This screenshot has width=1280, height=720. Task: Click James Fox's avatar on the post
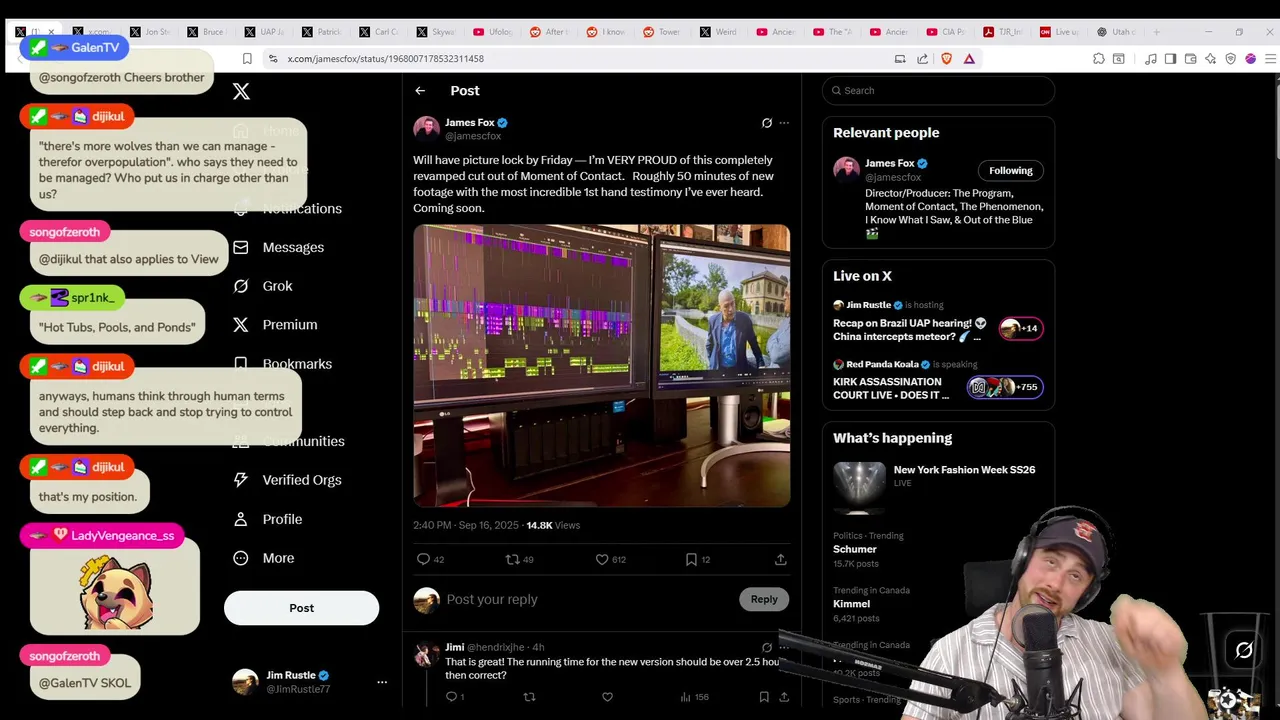click(x=427, y=129)
